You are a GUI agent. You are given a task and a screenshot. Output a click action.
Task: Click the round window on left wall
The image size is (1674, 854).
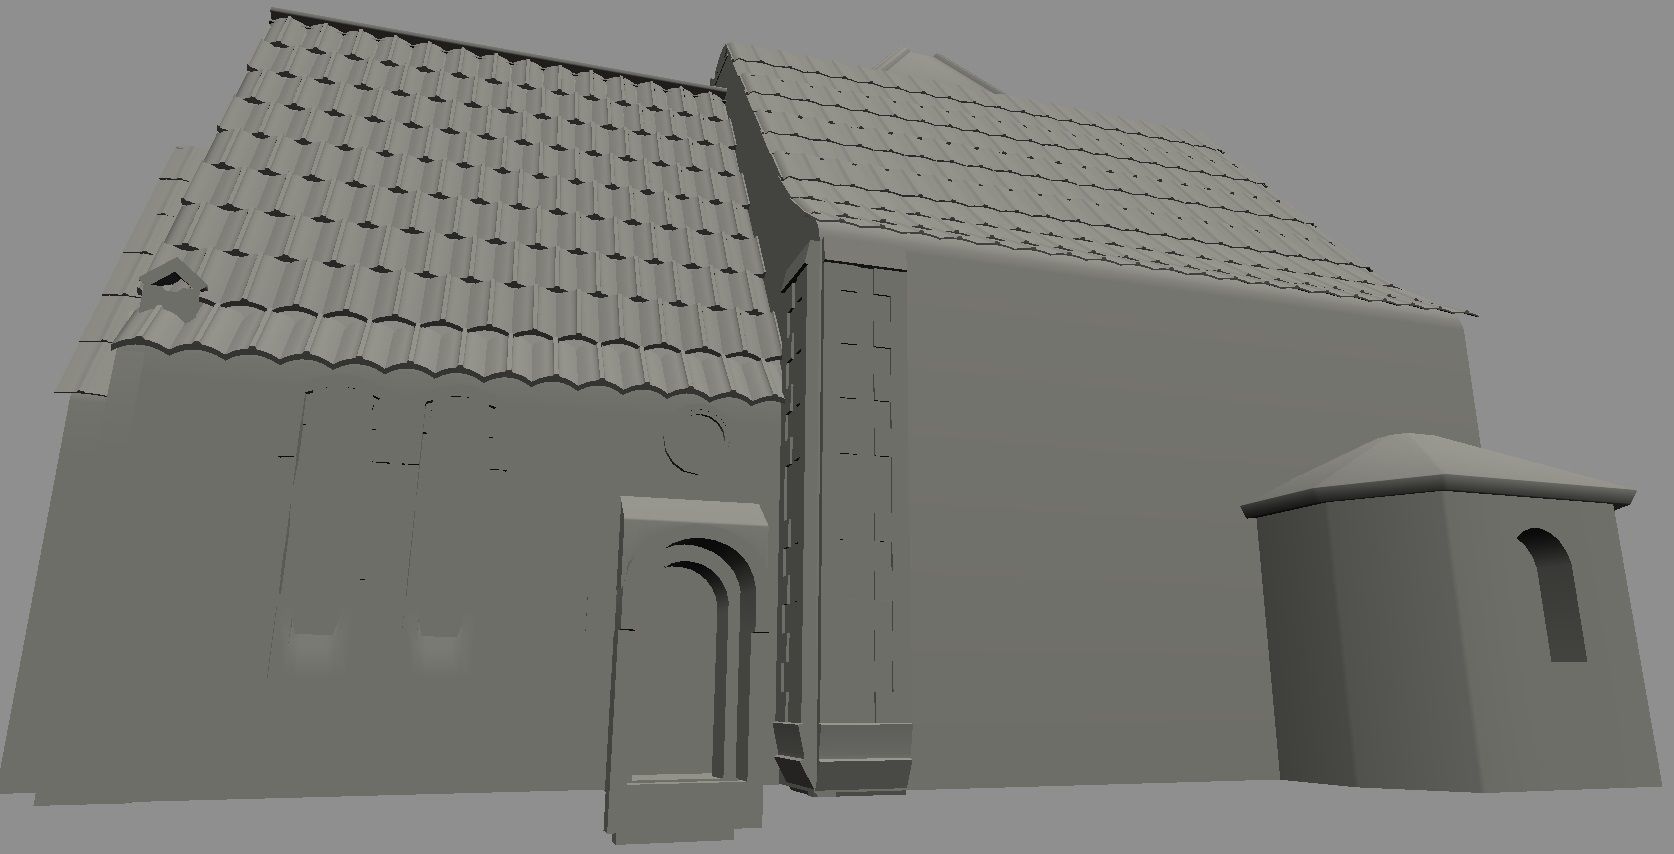[x=694, y=441]
